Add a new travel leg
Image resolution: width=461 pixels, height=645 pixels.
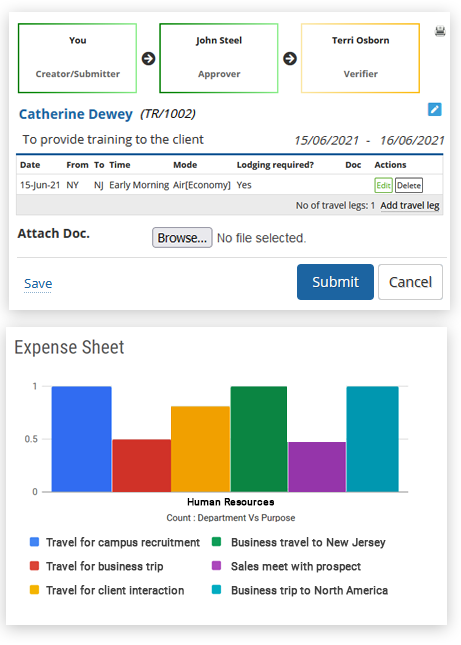tap(410, 205)
